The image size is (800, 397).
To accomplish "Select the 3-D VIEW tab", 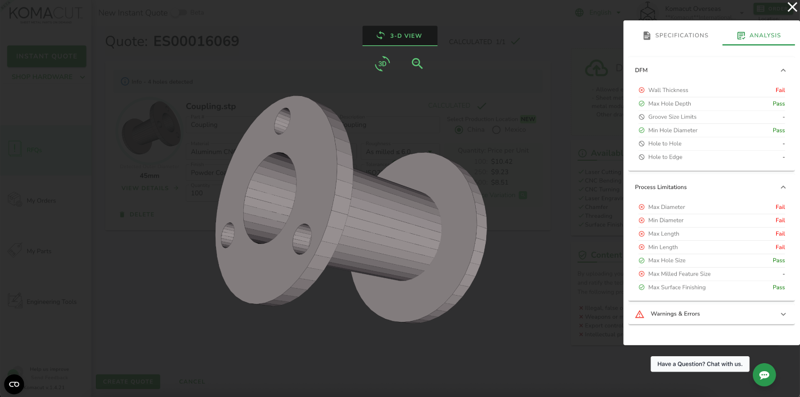I will point(400,36).
